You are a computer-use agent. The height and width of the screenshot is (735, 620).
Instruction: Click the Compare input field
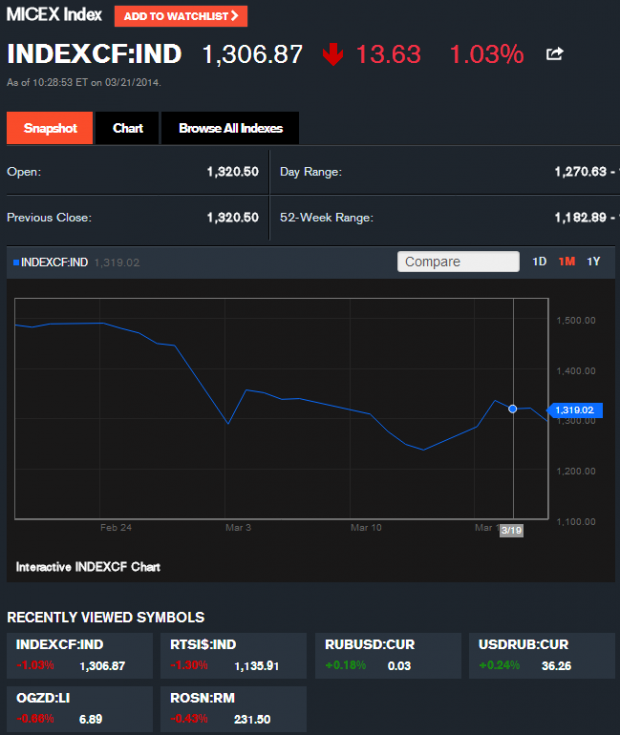[x=458, y=262]
